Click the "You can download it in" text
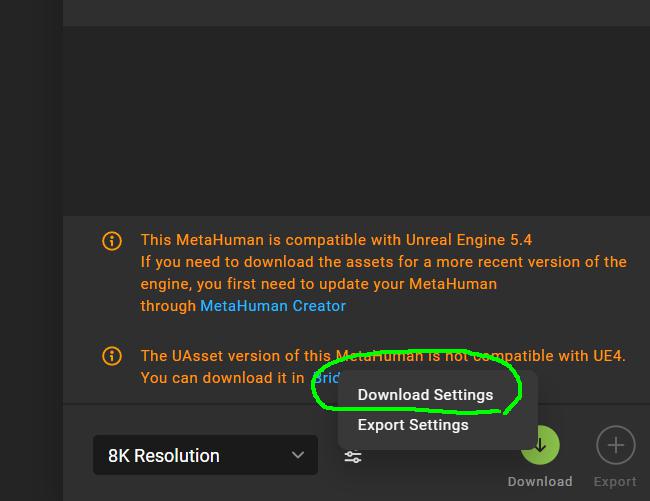Viewport: 650px width, 501px height. click(x=223, y=378)
